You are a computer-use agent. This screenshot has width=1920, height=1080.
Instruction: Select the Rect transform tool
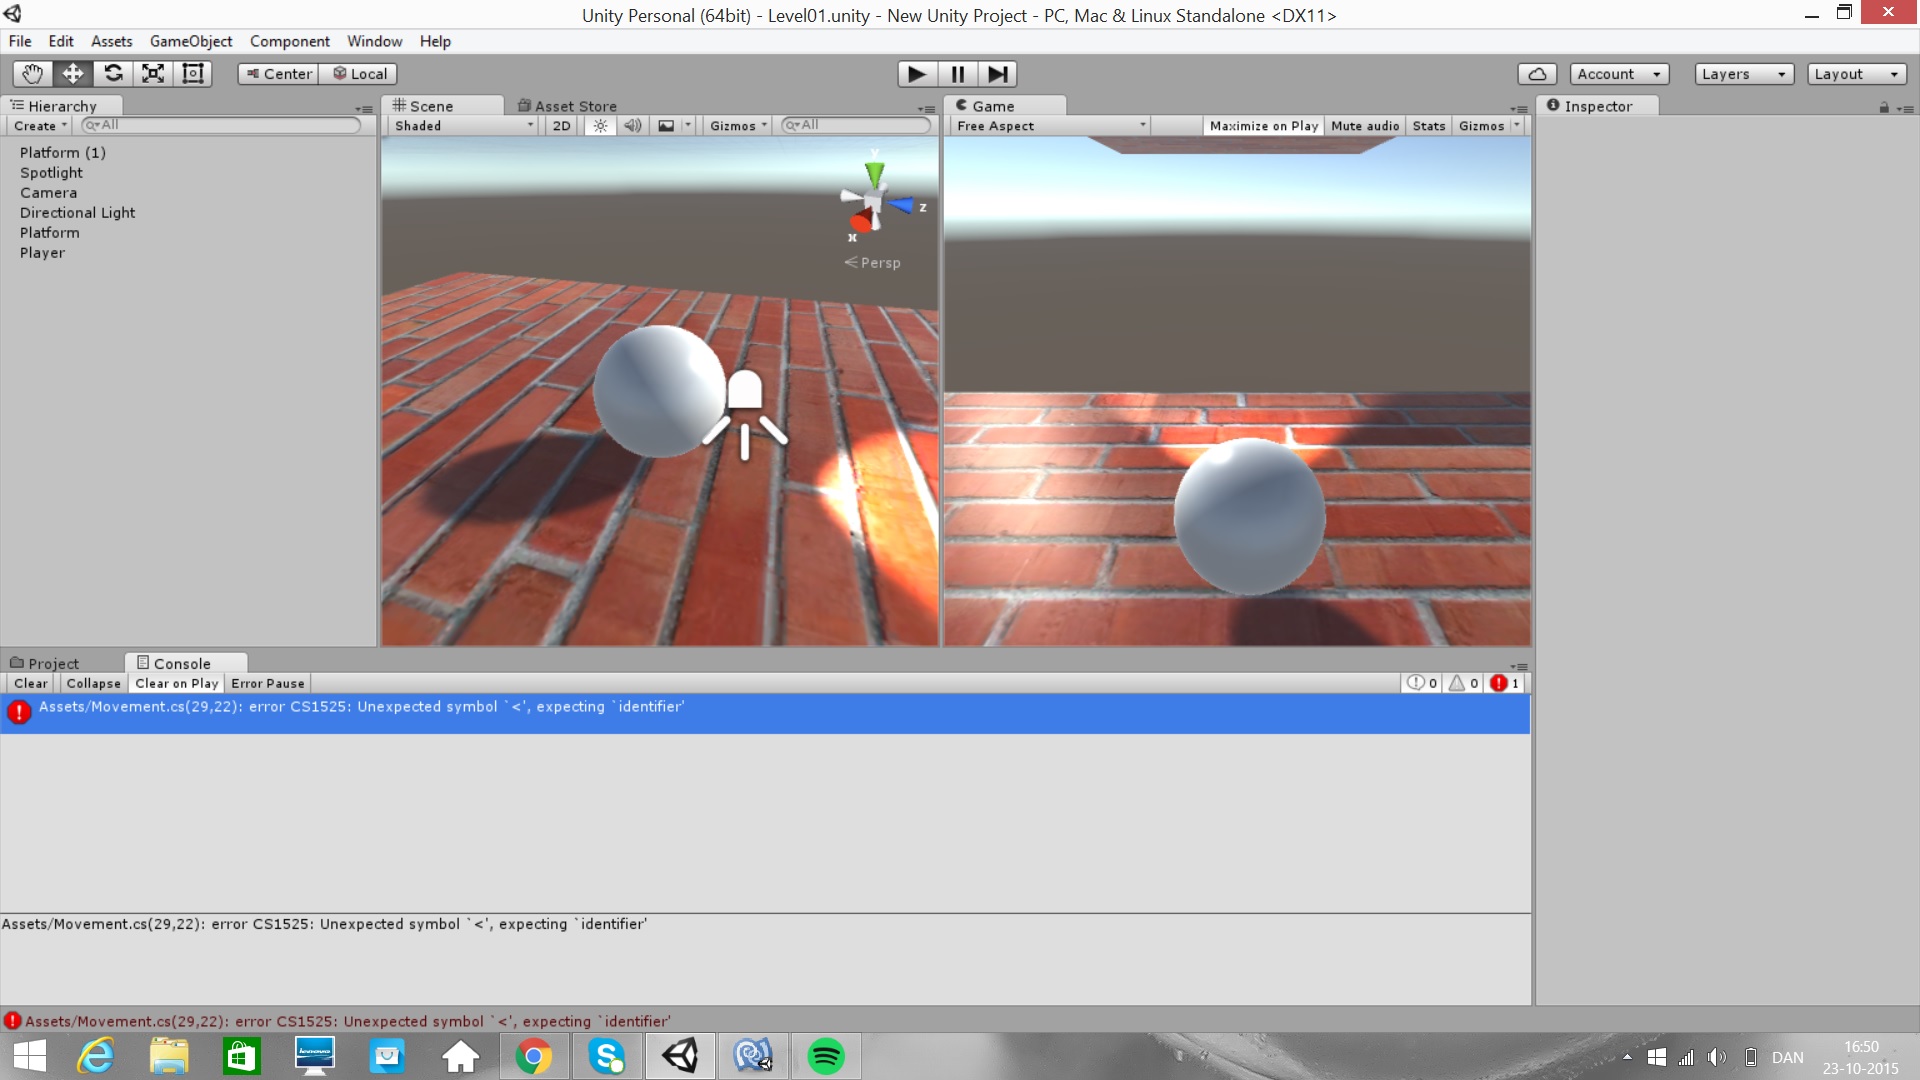pyautogui.click(x=193, y=74)
